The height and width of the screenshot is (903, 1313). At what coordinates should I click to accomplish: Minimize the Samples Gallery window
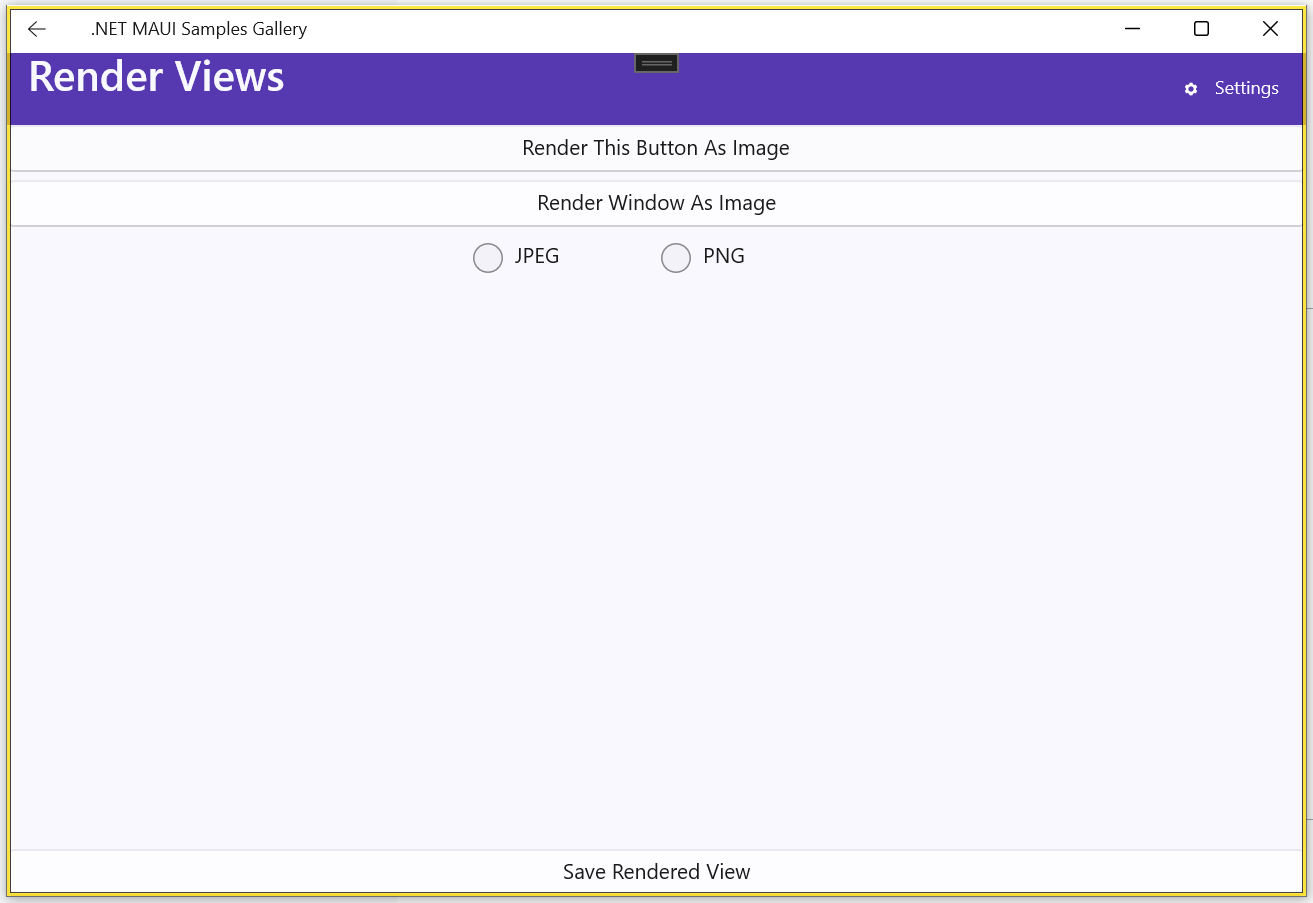(x=1132, y=29)
